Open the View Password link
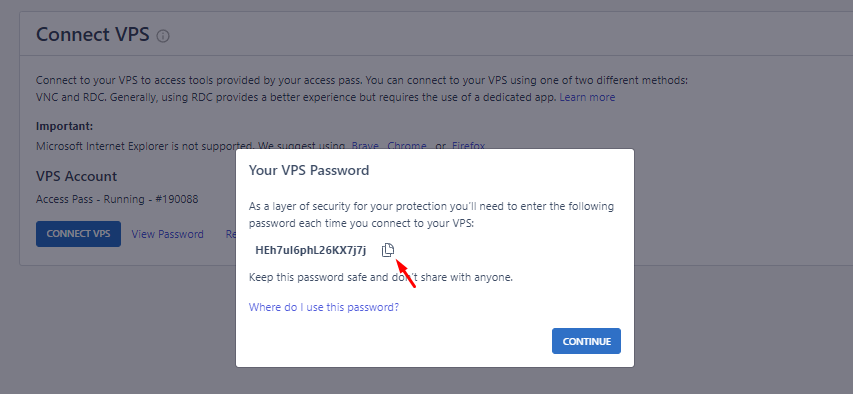Image resolution: width=853 pixels, height=394 pixels. [168, 234]
